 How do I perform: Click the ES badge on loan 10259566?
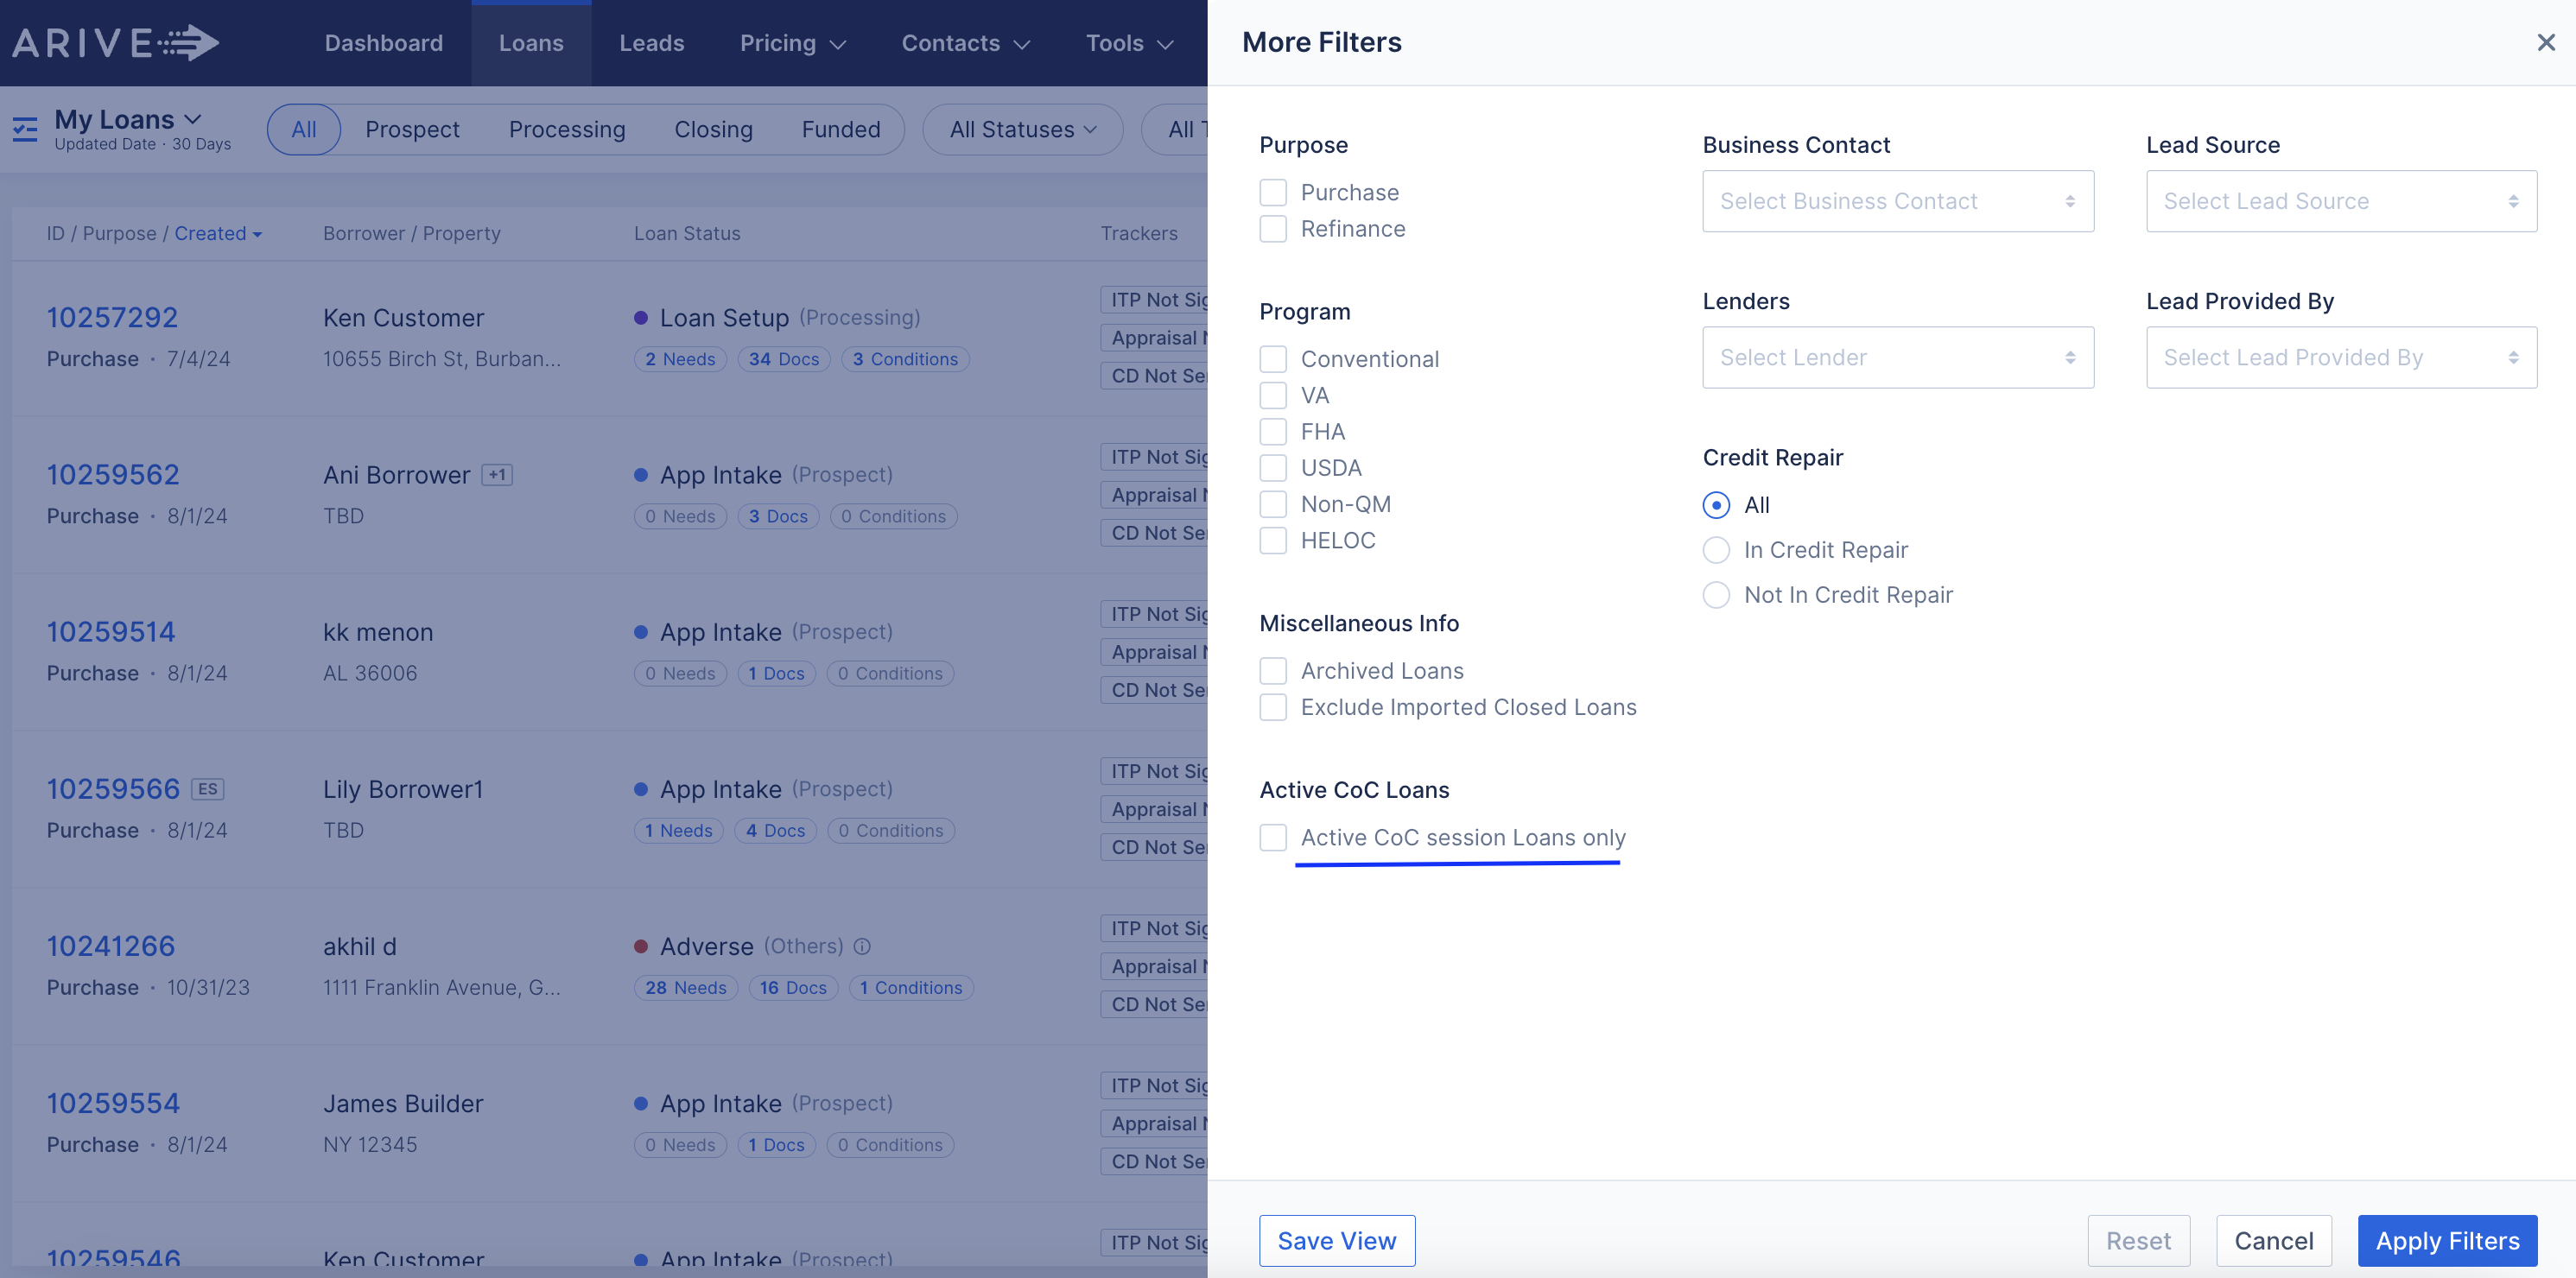(207, 789)
